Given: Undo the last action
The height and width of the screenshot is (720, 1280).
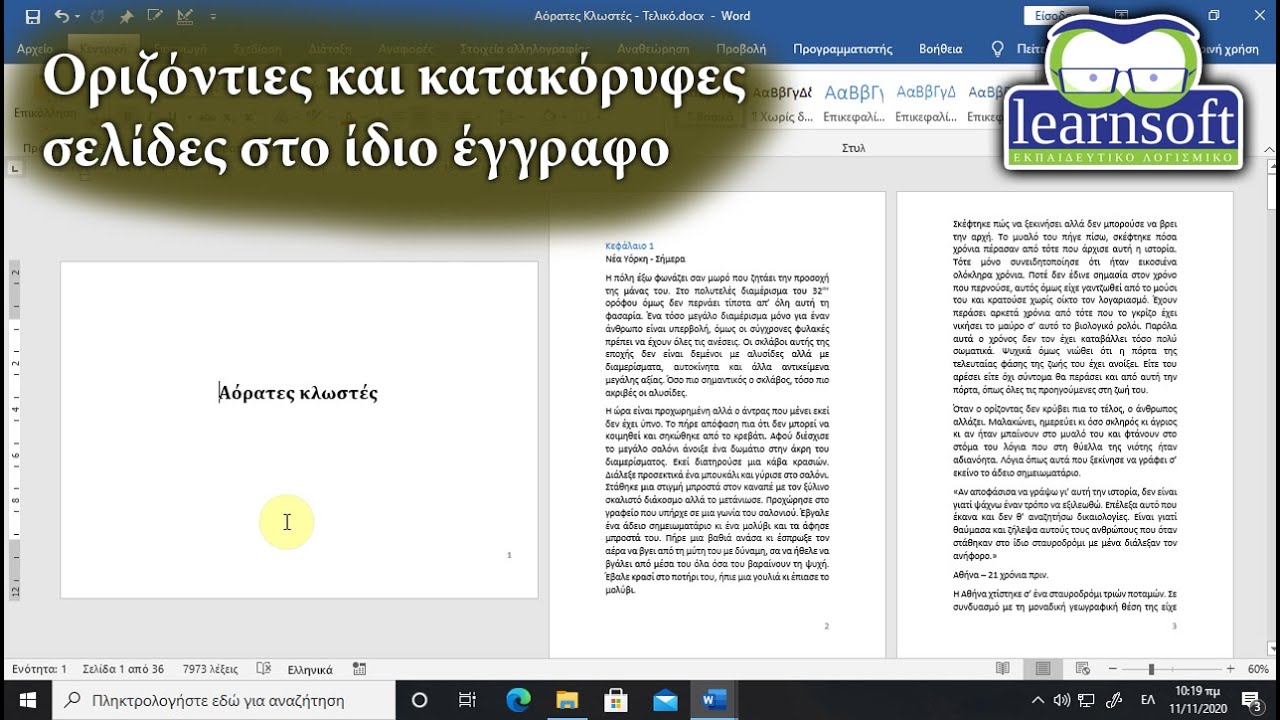Looking at the screenshot, I should click(62, 16).
